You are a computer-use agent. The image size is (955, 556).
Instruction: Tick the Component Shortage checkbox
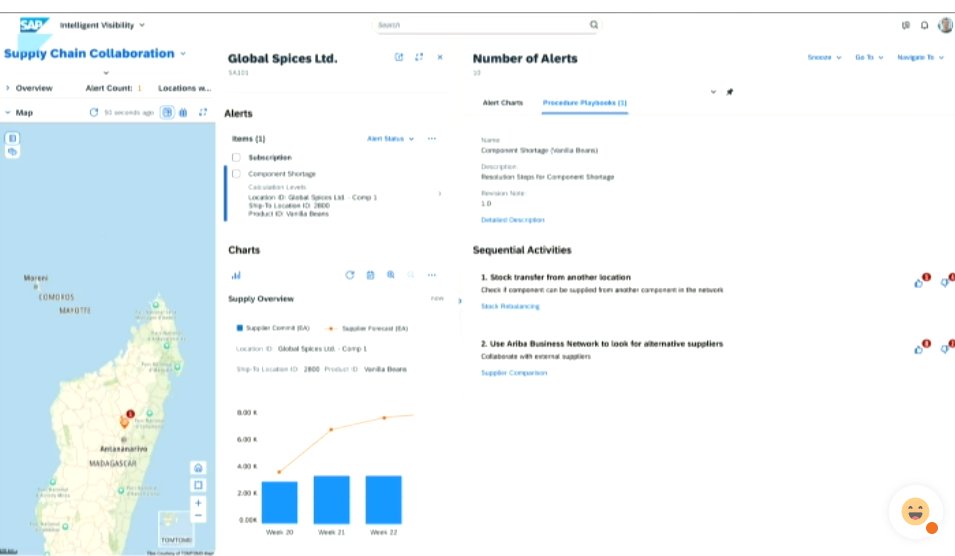236,174
